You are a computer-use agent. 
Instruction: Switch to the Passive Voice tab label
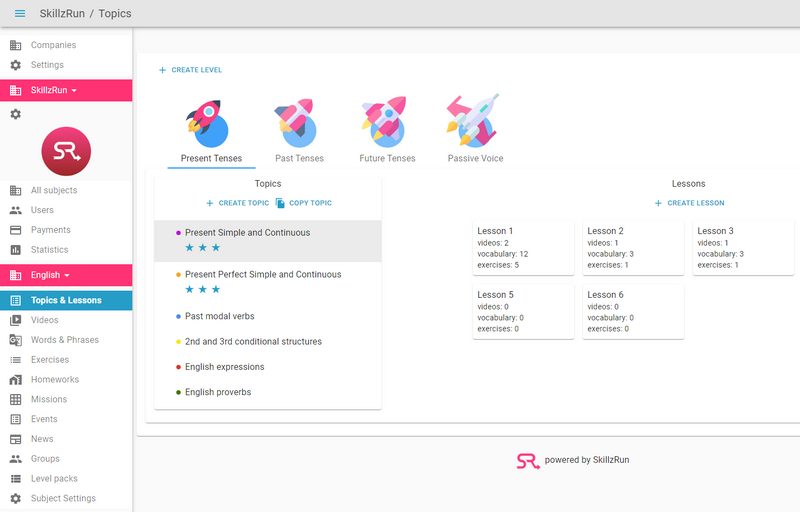[x=476, y=158]
